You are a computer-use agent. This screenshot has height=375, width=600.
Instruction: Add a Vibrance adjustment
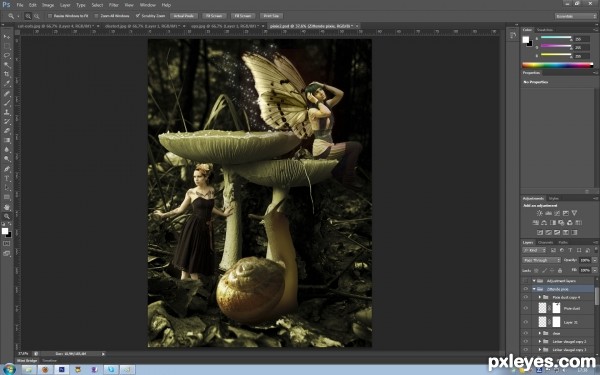[574, 213]
